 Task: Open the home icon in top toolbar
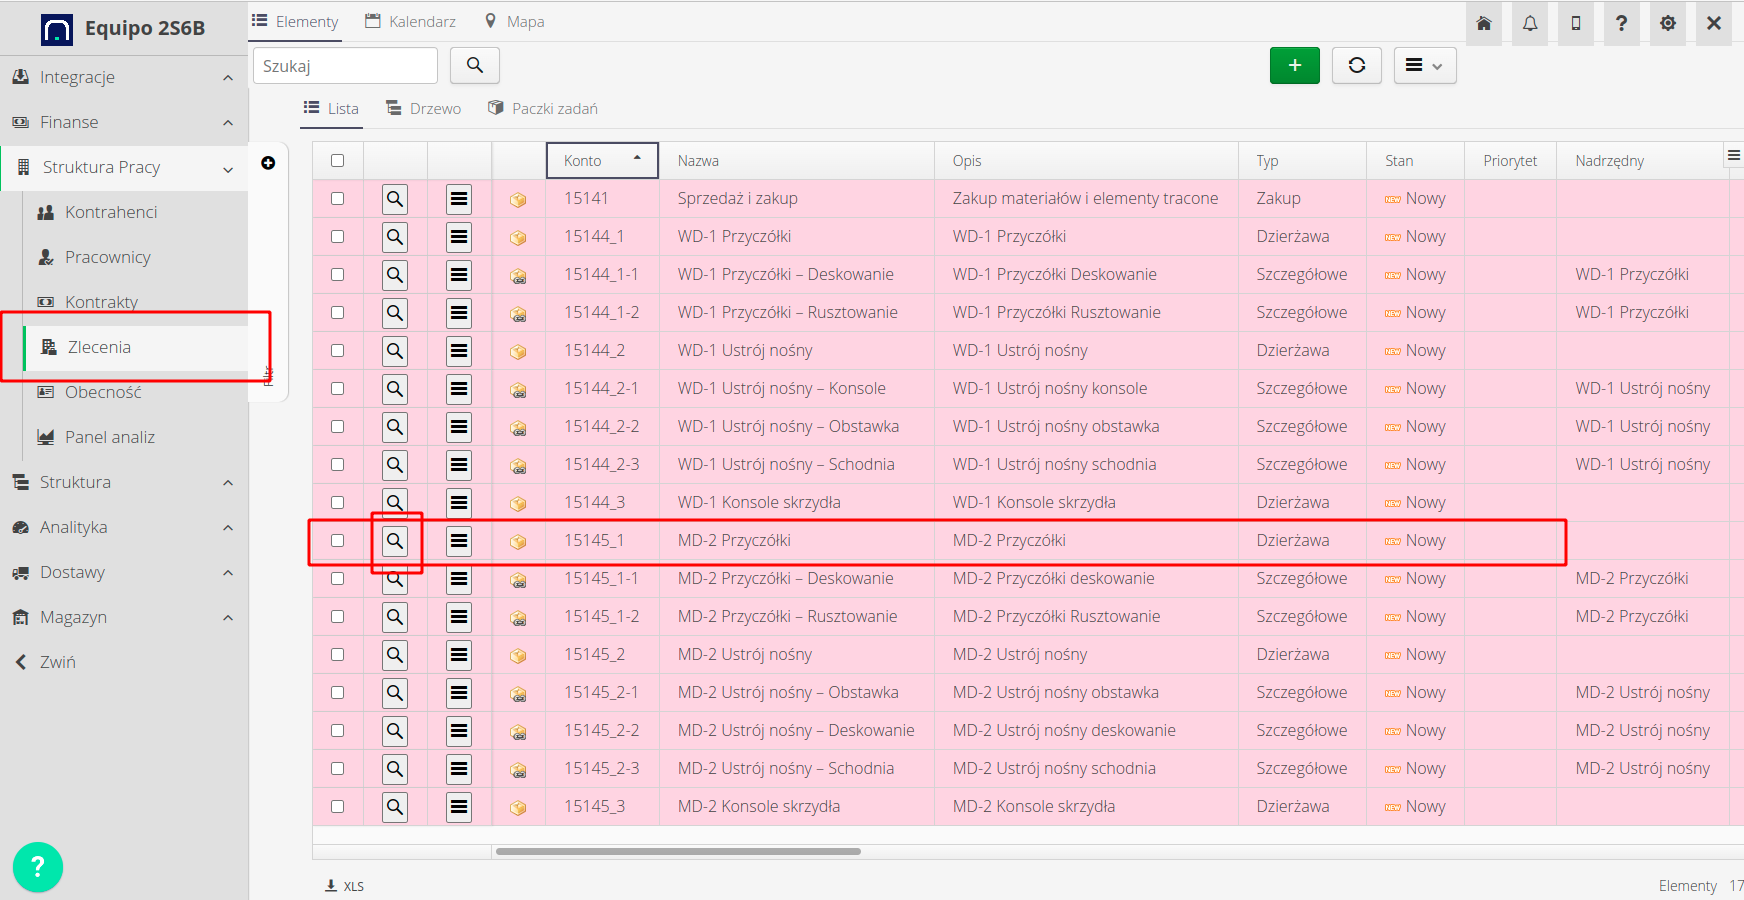(1484, 23)
